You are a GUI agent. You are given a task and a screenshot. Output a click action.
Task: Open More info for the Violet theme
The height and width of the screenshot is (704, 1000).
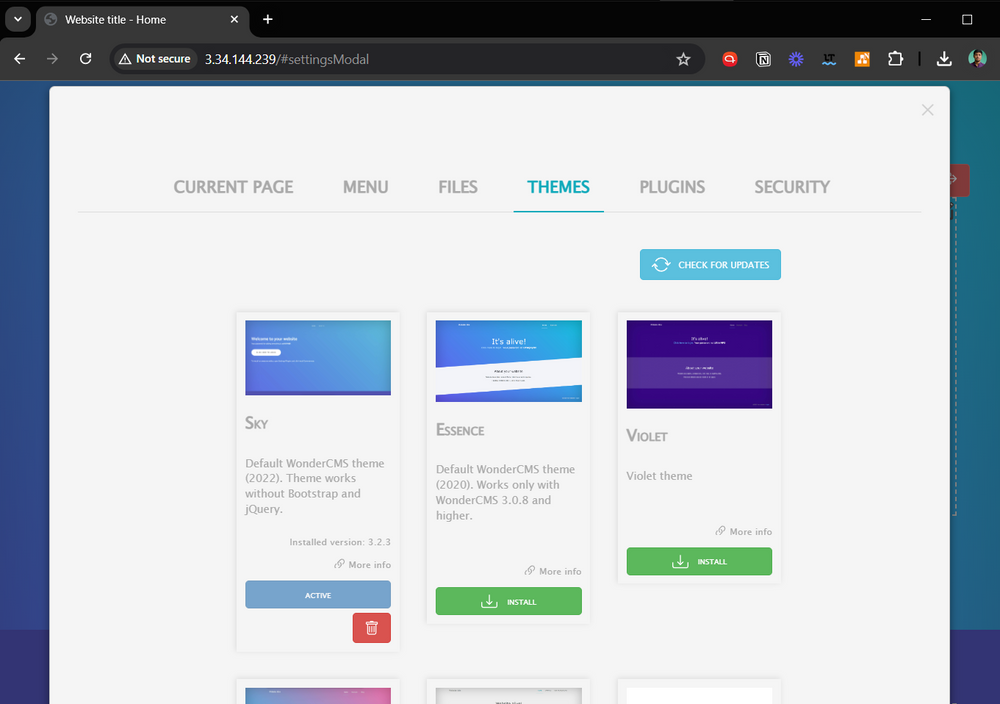743,531
